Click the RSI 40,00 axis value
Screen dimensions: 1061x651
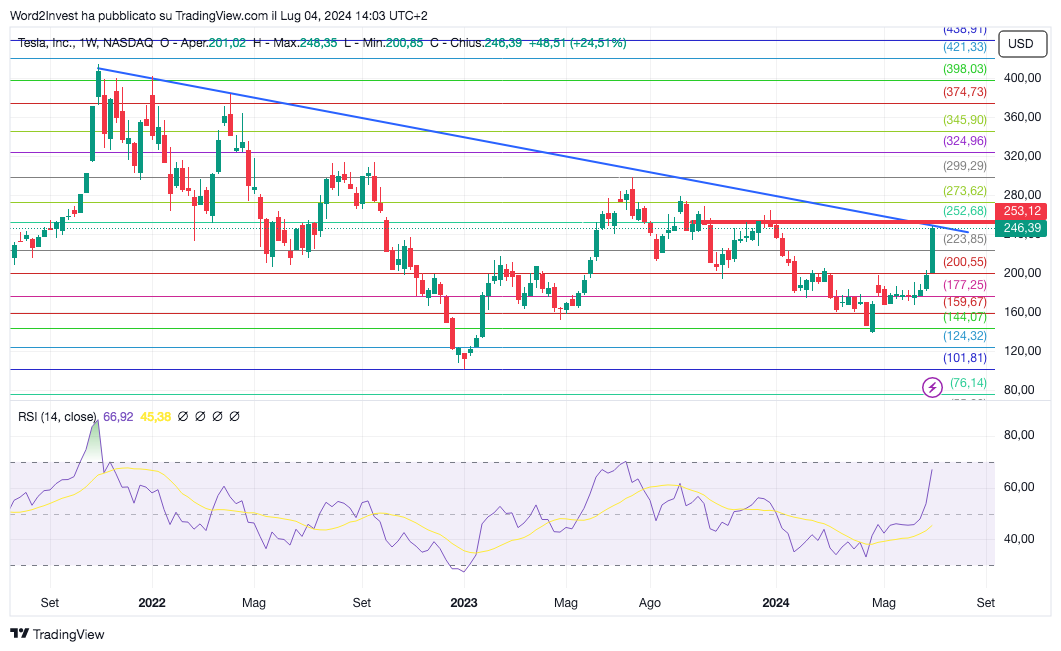1019,539
